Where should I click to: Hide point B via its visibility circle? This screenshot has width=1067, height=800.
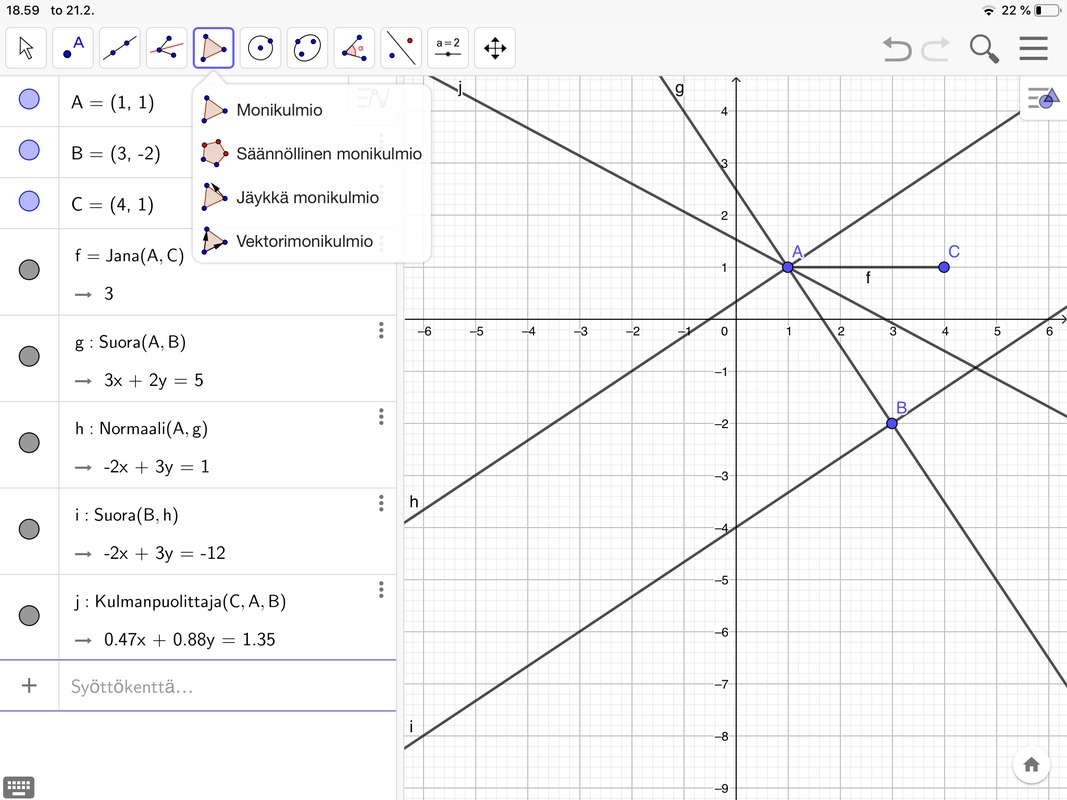[29, 150]
